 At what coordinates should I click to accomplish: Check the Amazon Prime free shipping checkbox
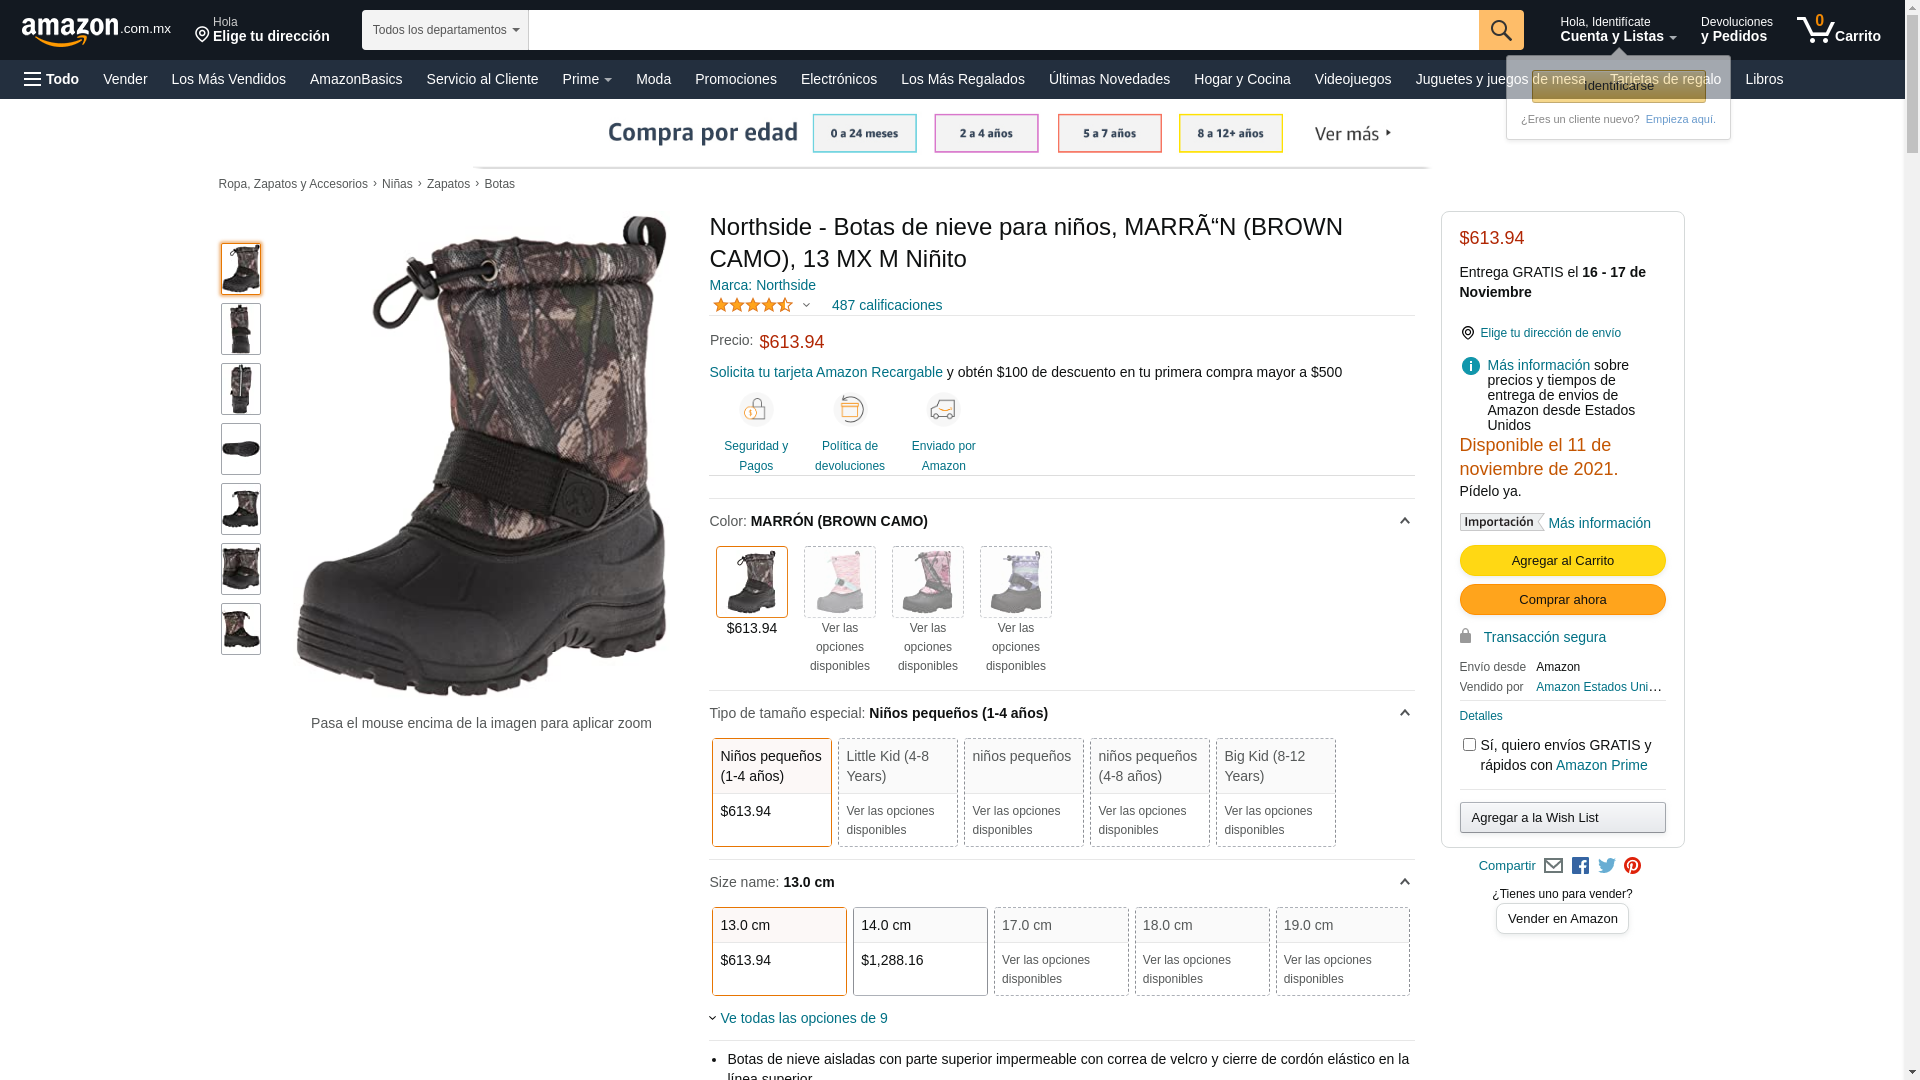(x=1469, y=745)
